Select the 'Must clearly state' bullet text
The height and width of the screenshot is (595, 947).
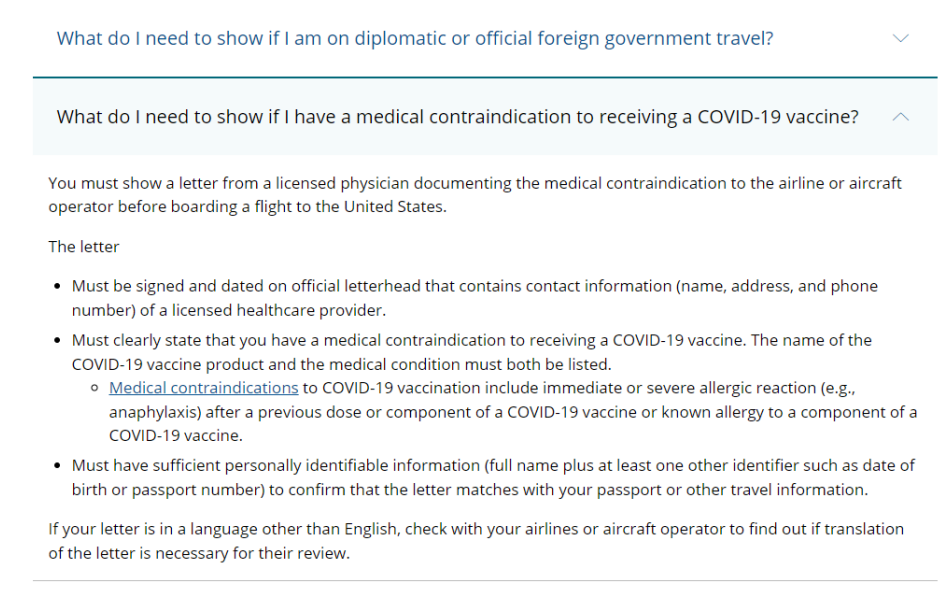click(x=471, y=352)
